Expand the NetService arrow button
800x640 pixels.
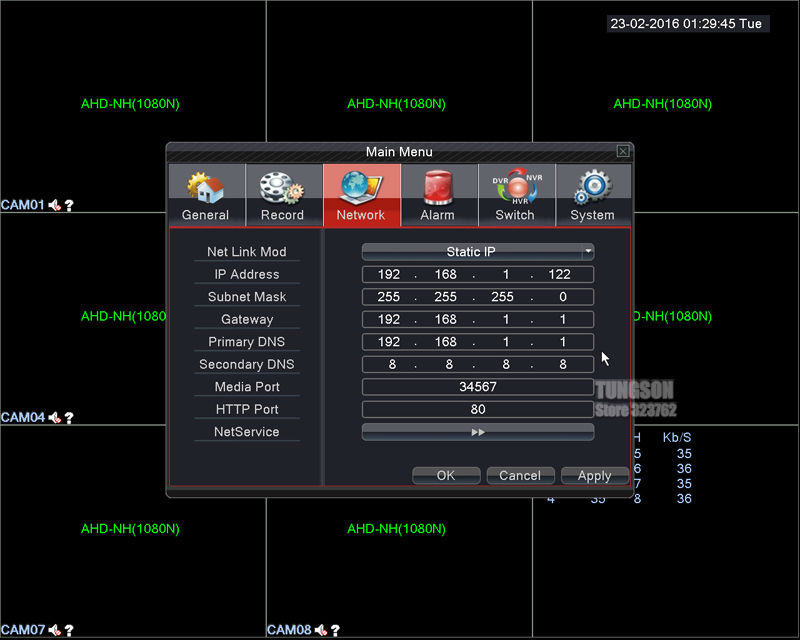tap(478, 432)
